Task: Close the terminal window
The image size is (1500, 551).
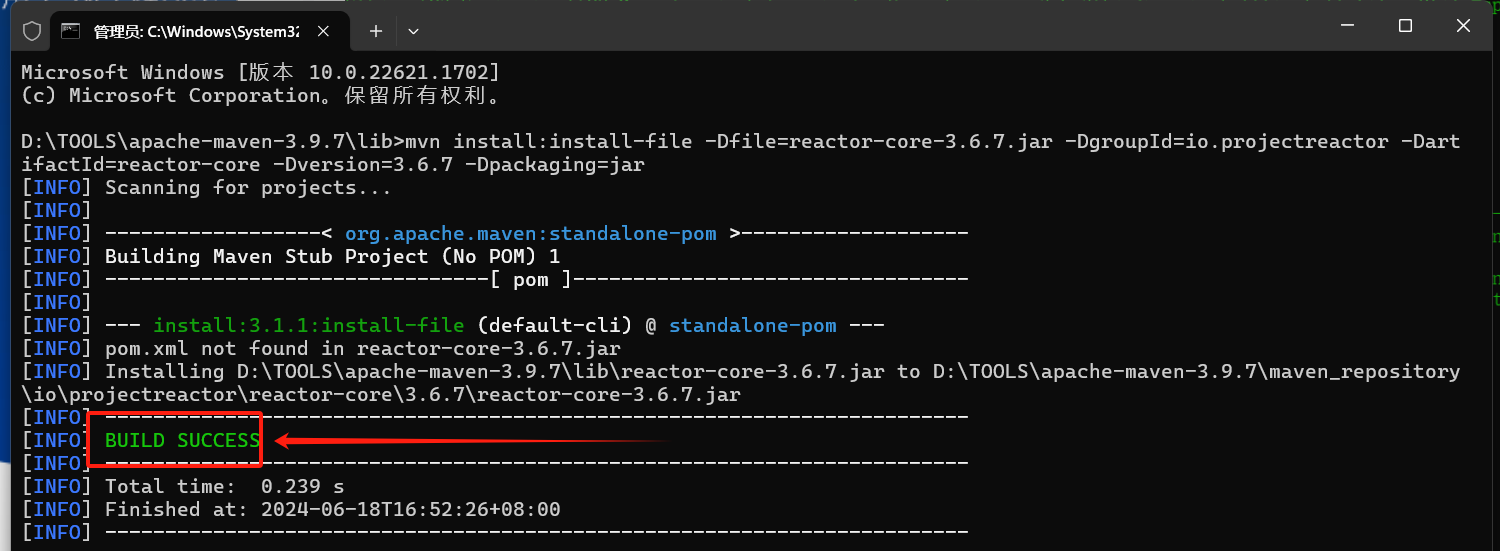Action: point(1464,26)
